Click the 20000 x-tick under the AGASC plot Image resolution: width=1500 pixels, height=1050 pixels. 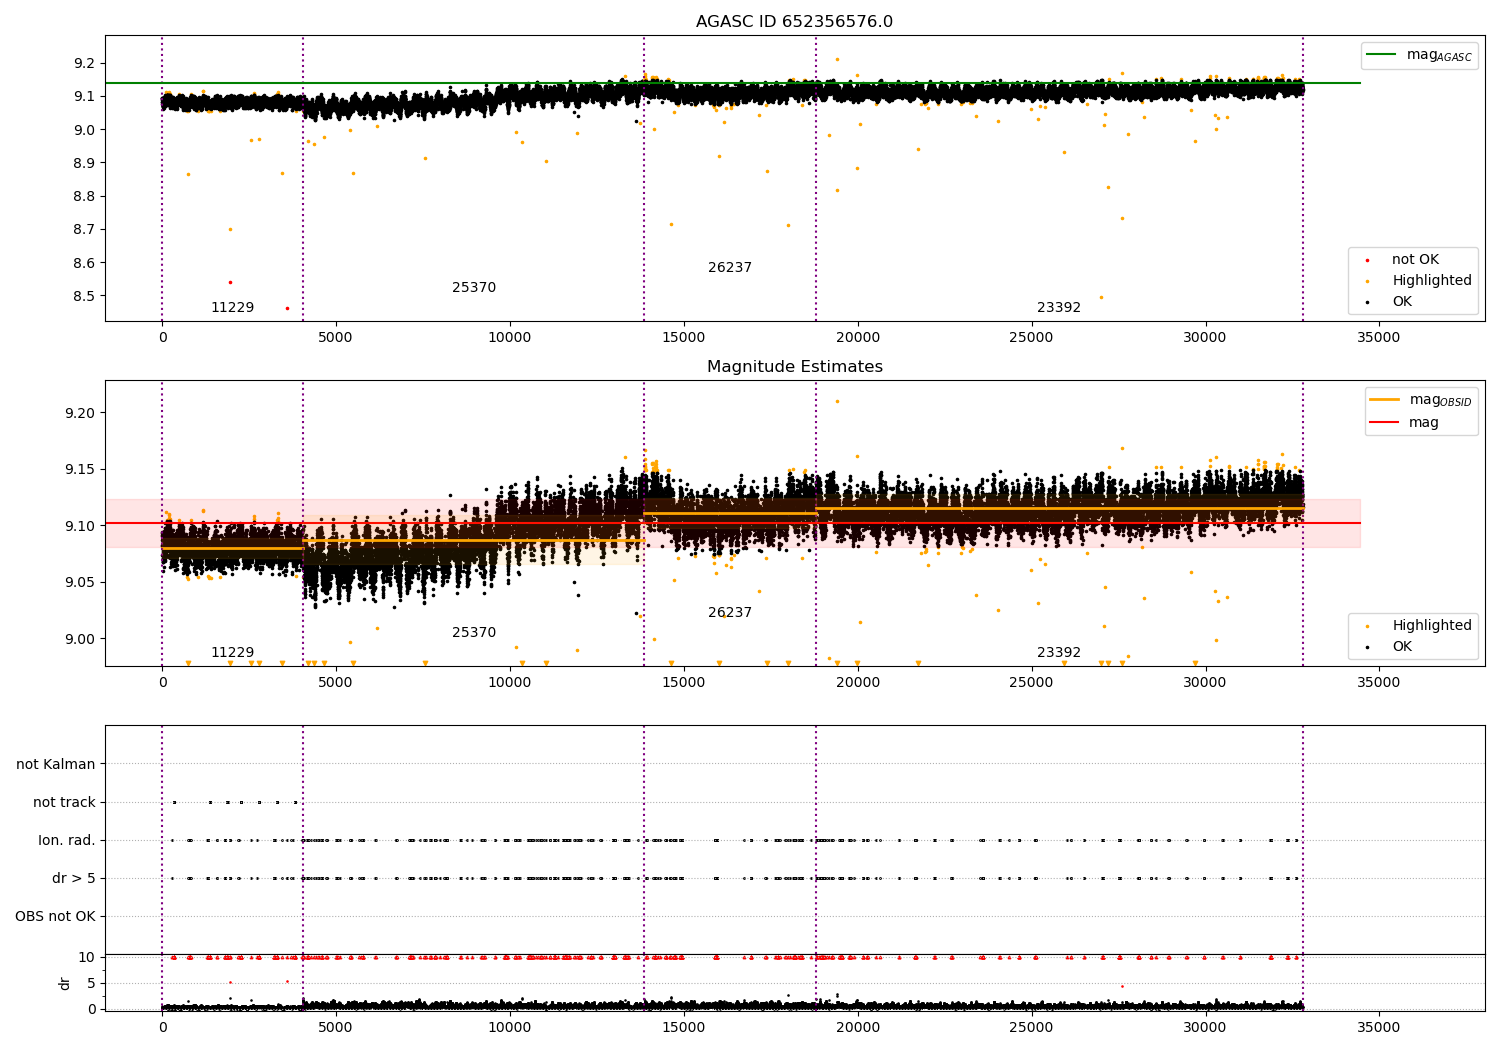point(857,338)
